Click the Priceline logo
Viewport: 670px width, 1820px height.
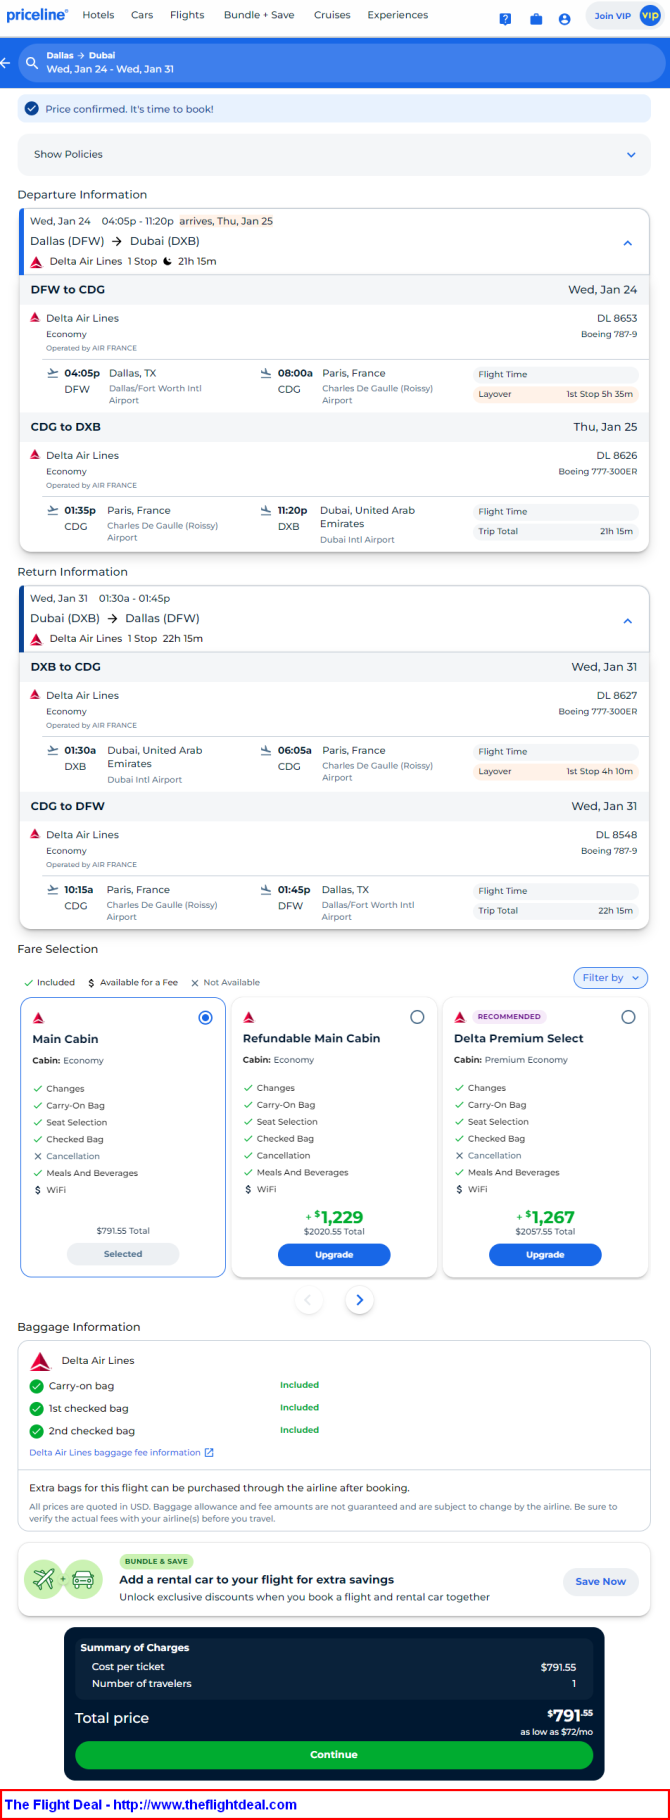(37, 15)
